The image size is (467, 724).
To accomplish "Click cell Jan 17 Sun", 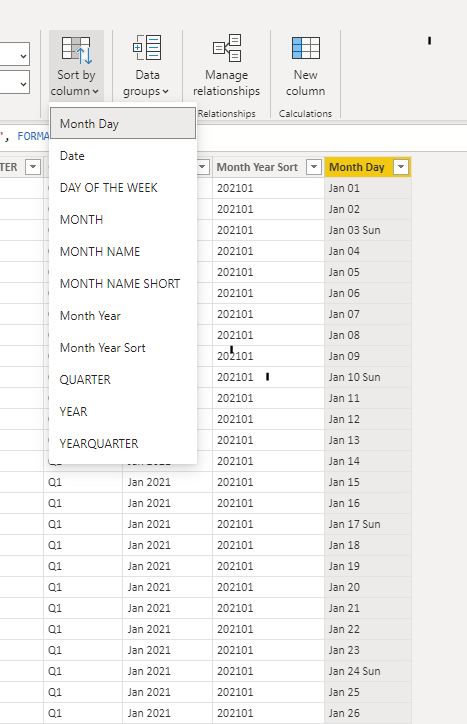I will pyautogui.click(x=367, y=524).
